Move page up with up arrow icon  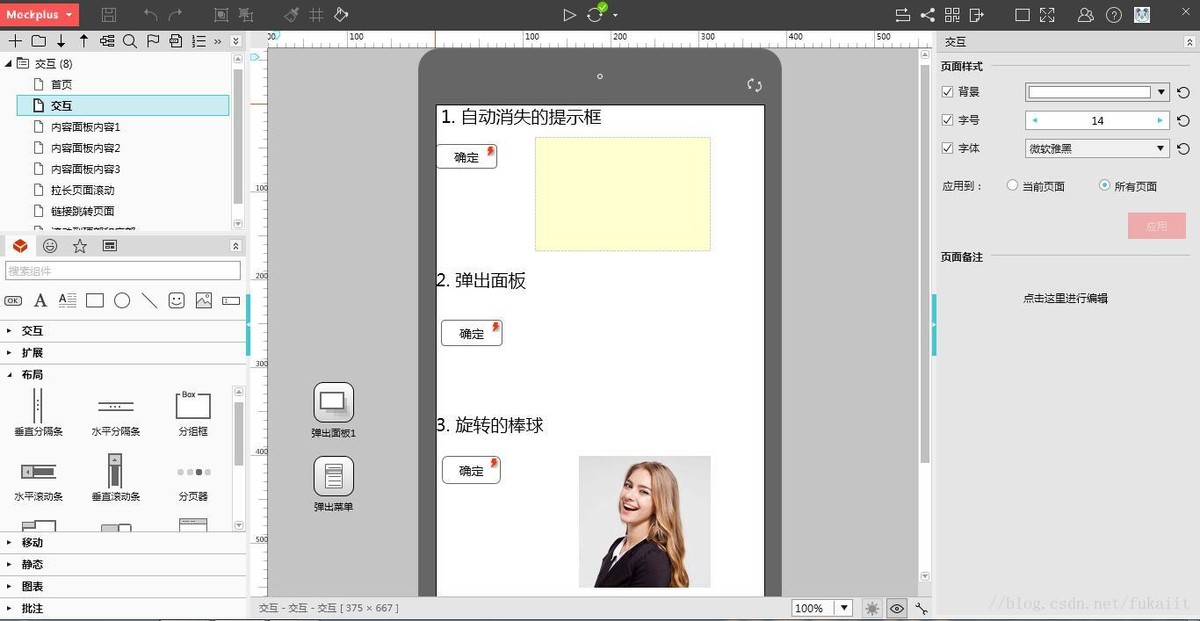click(x=84, y=41)
